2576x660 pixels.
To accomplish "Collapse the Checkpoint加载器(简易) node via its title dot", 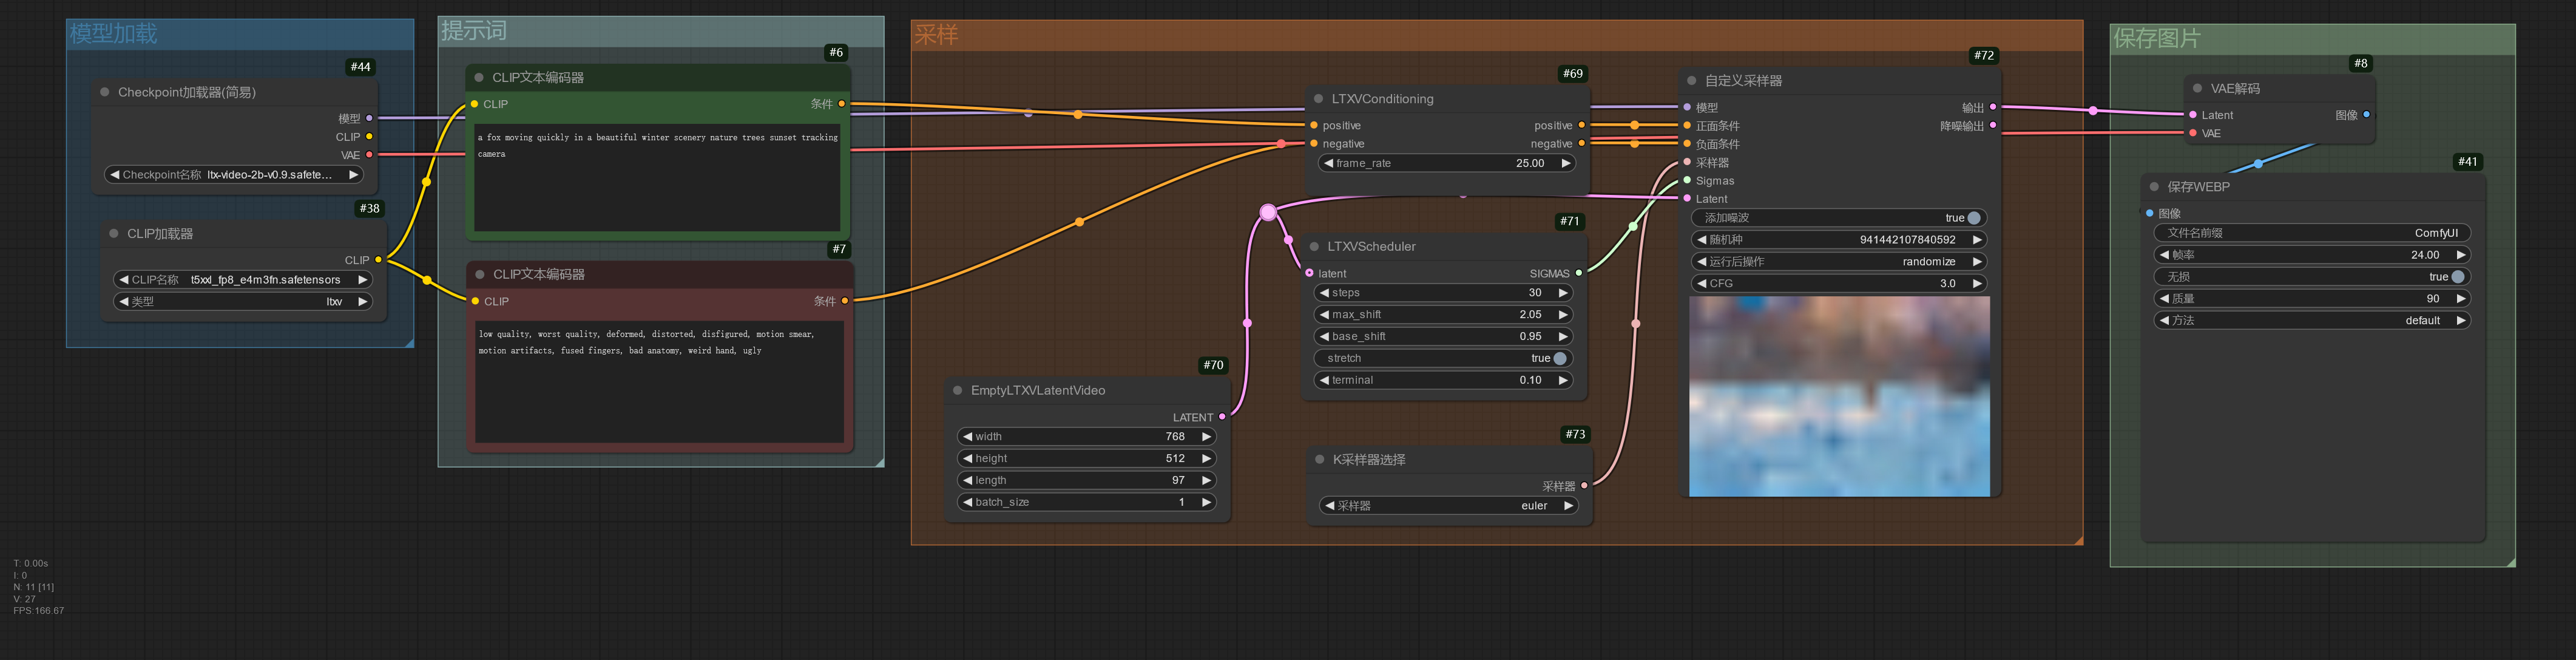I will pyautogui.click(x=105, y=92).
